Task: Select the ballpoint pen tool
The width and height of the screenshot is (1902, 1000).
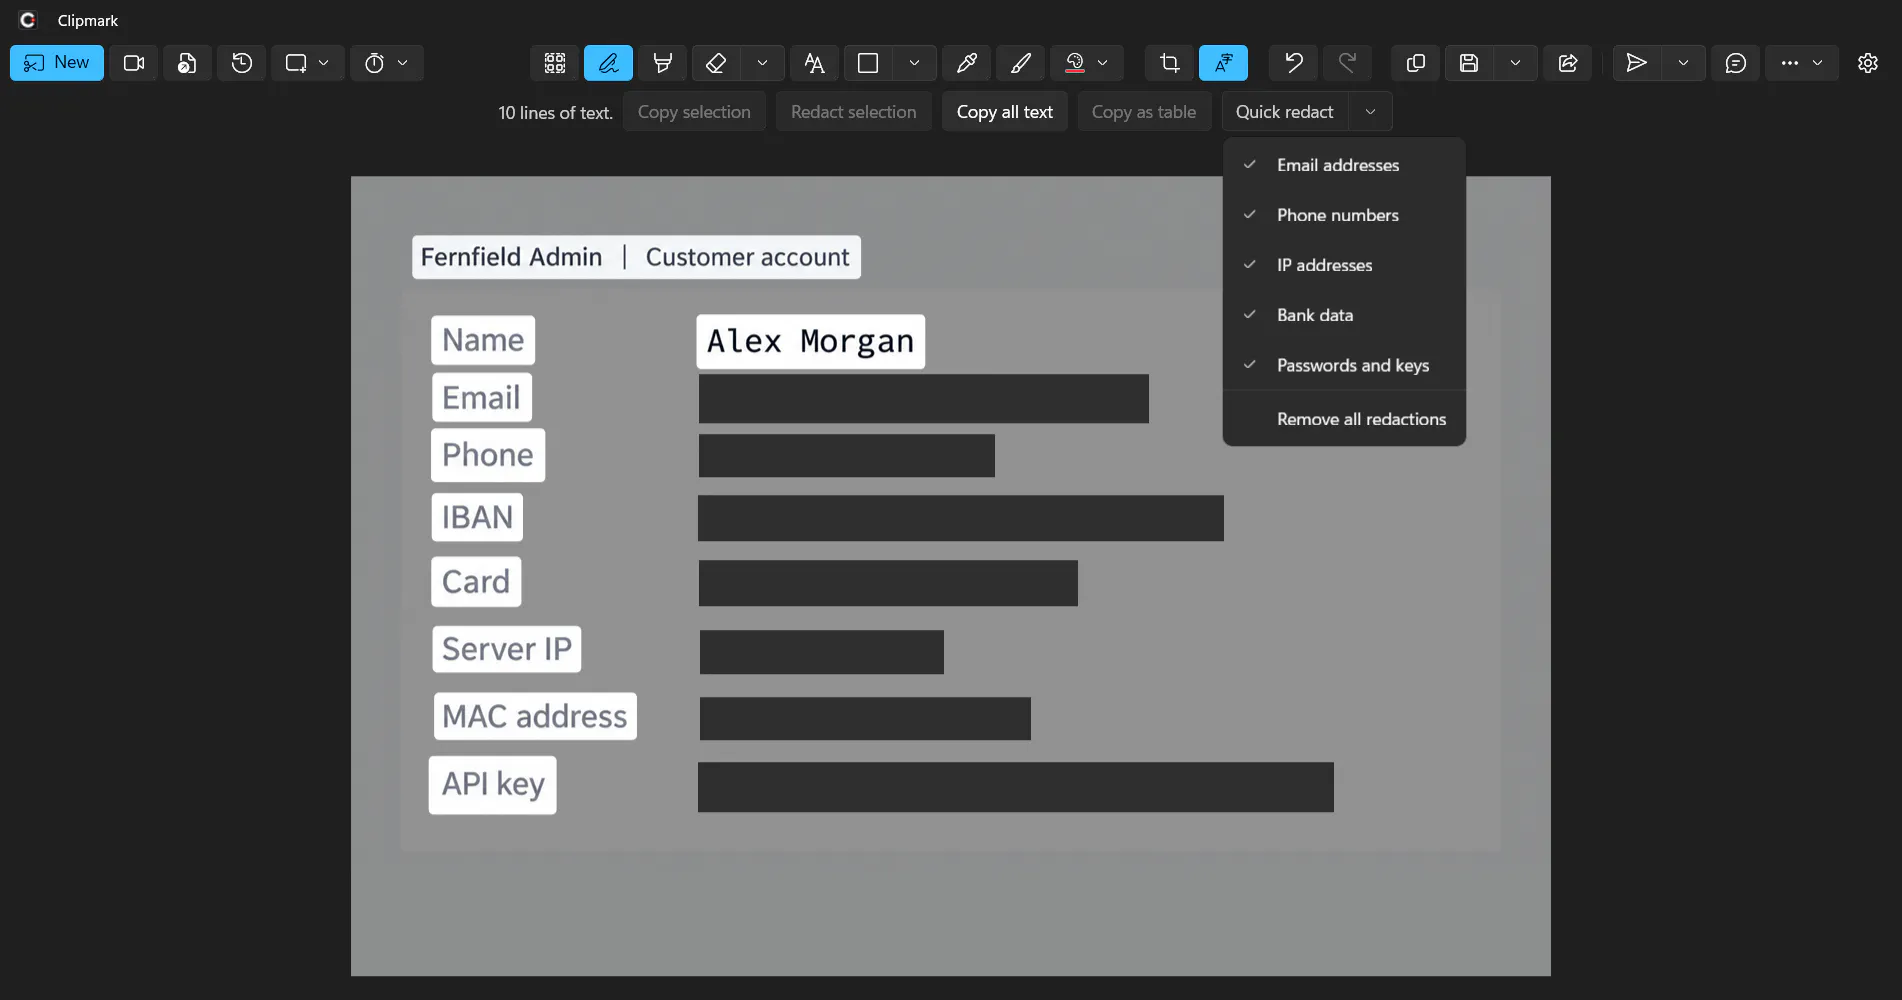Action: coord(608,63)
